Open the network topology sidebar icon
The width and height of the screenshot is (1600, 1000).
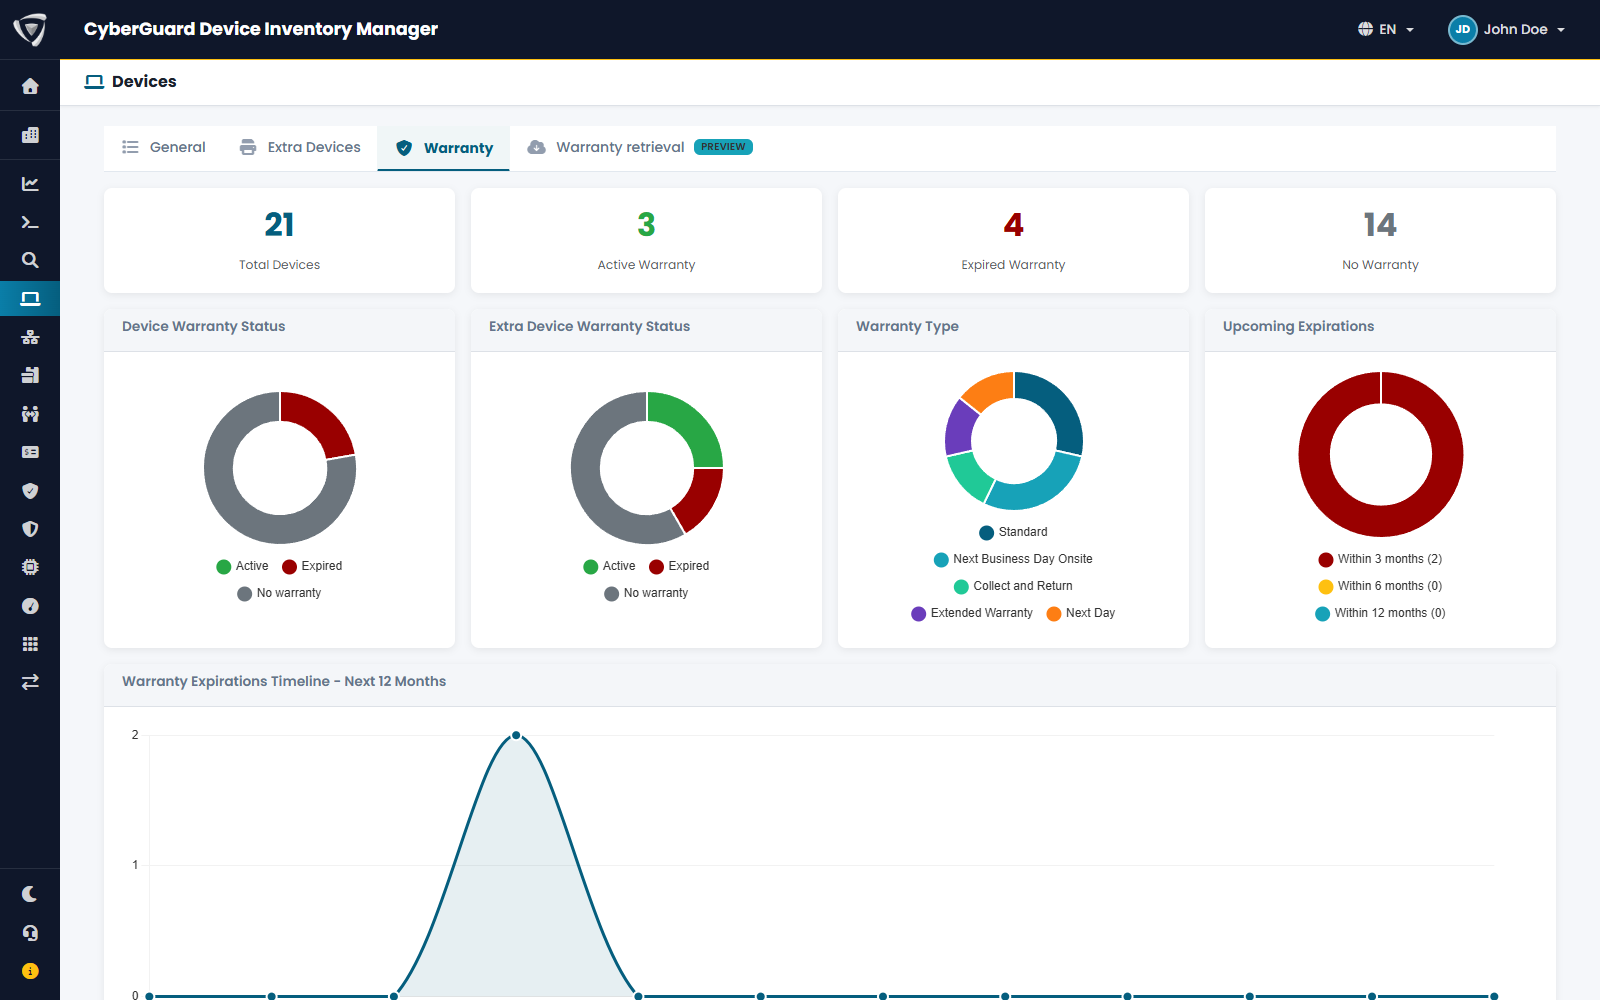point(30,337)
